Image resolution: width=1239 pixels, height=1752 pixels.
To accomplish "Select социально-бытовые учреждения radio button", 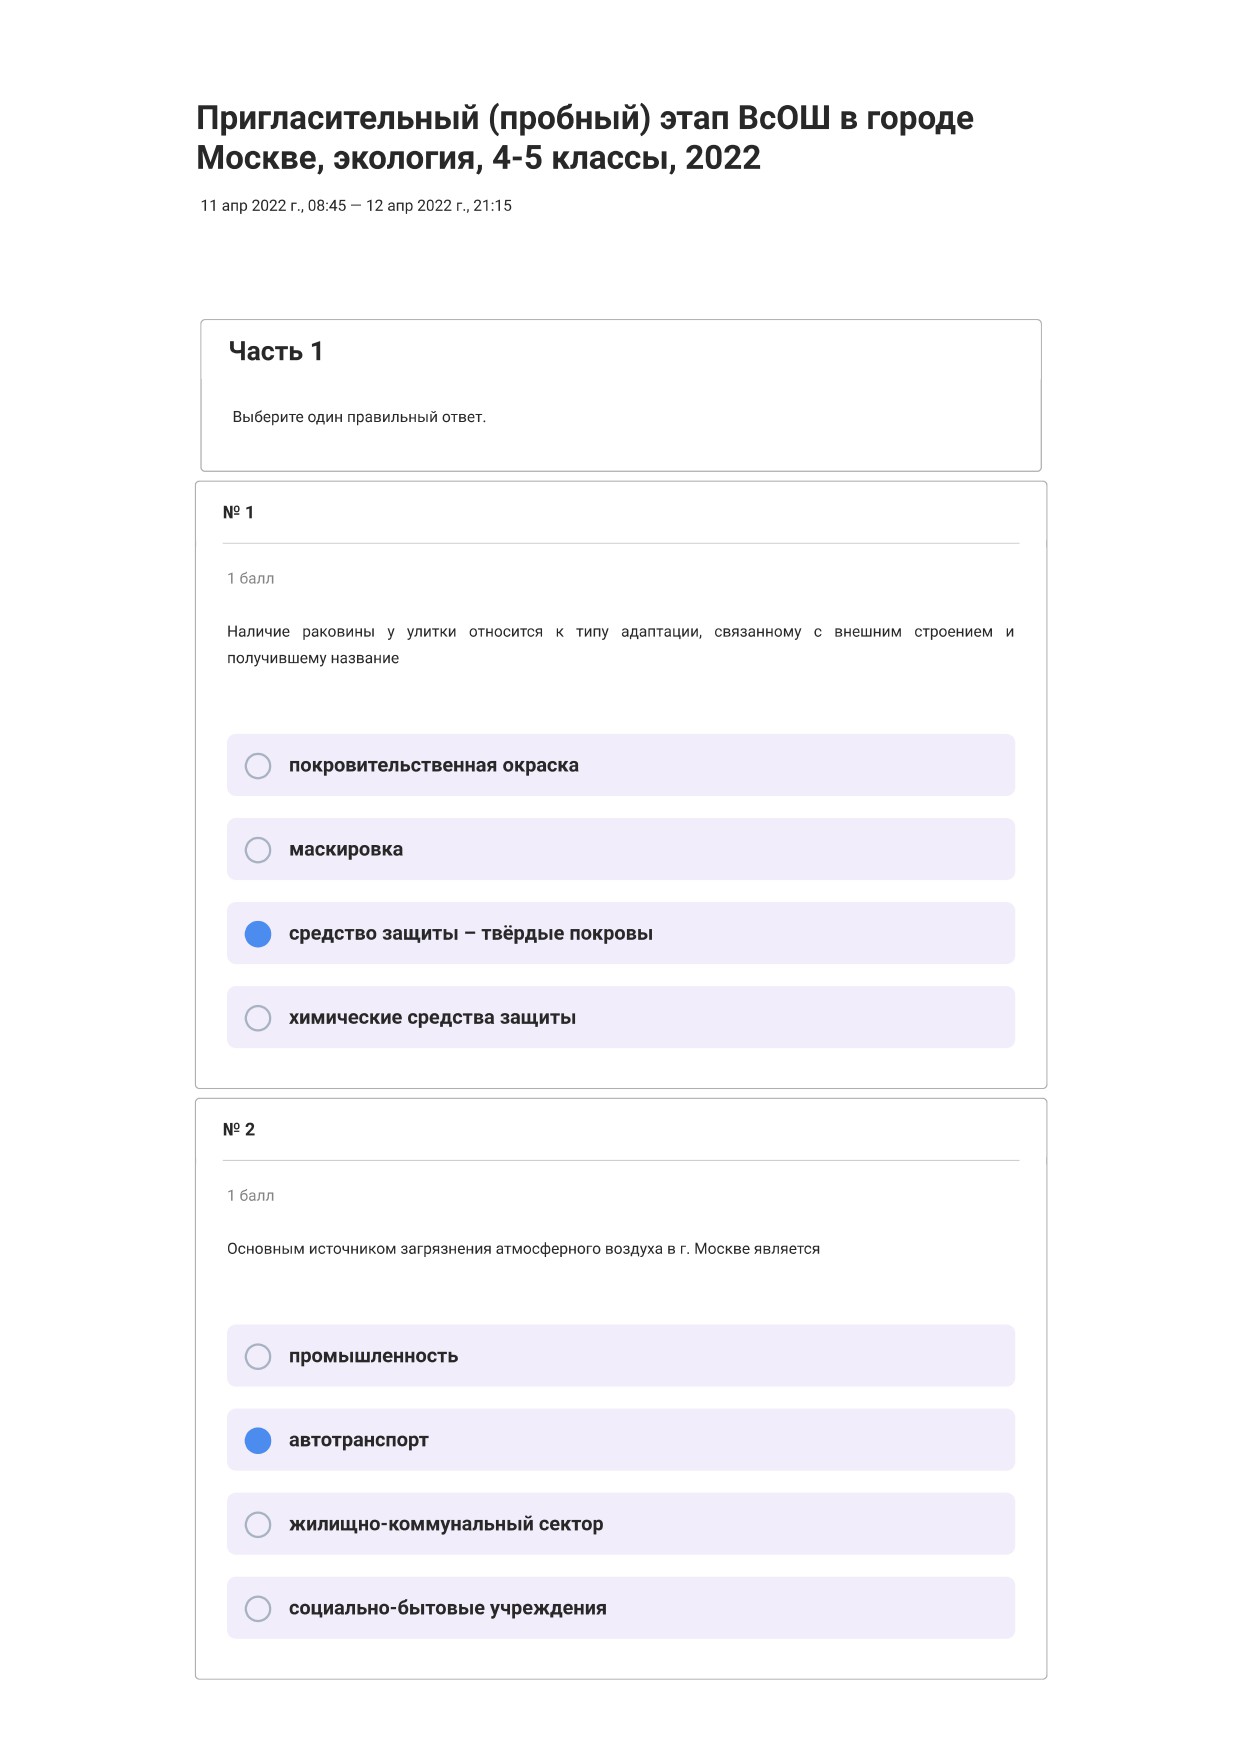I will 258,1608.
